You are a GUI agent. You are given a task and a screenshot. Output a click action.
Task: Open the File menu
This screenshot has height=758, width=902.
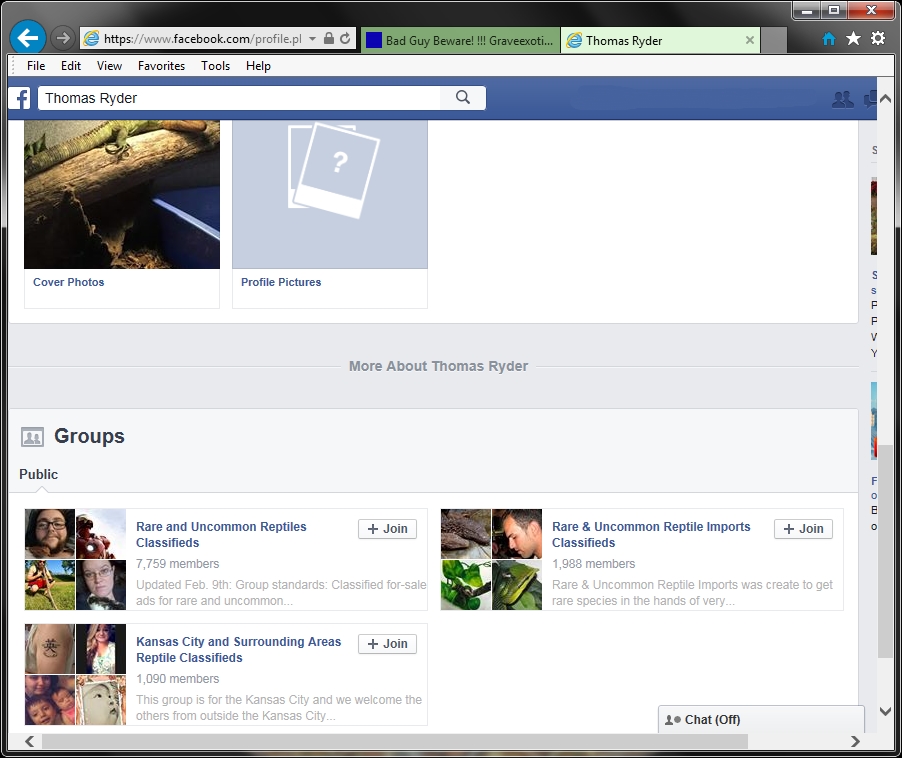point(36,66)
